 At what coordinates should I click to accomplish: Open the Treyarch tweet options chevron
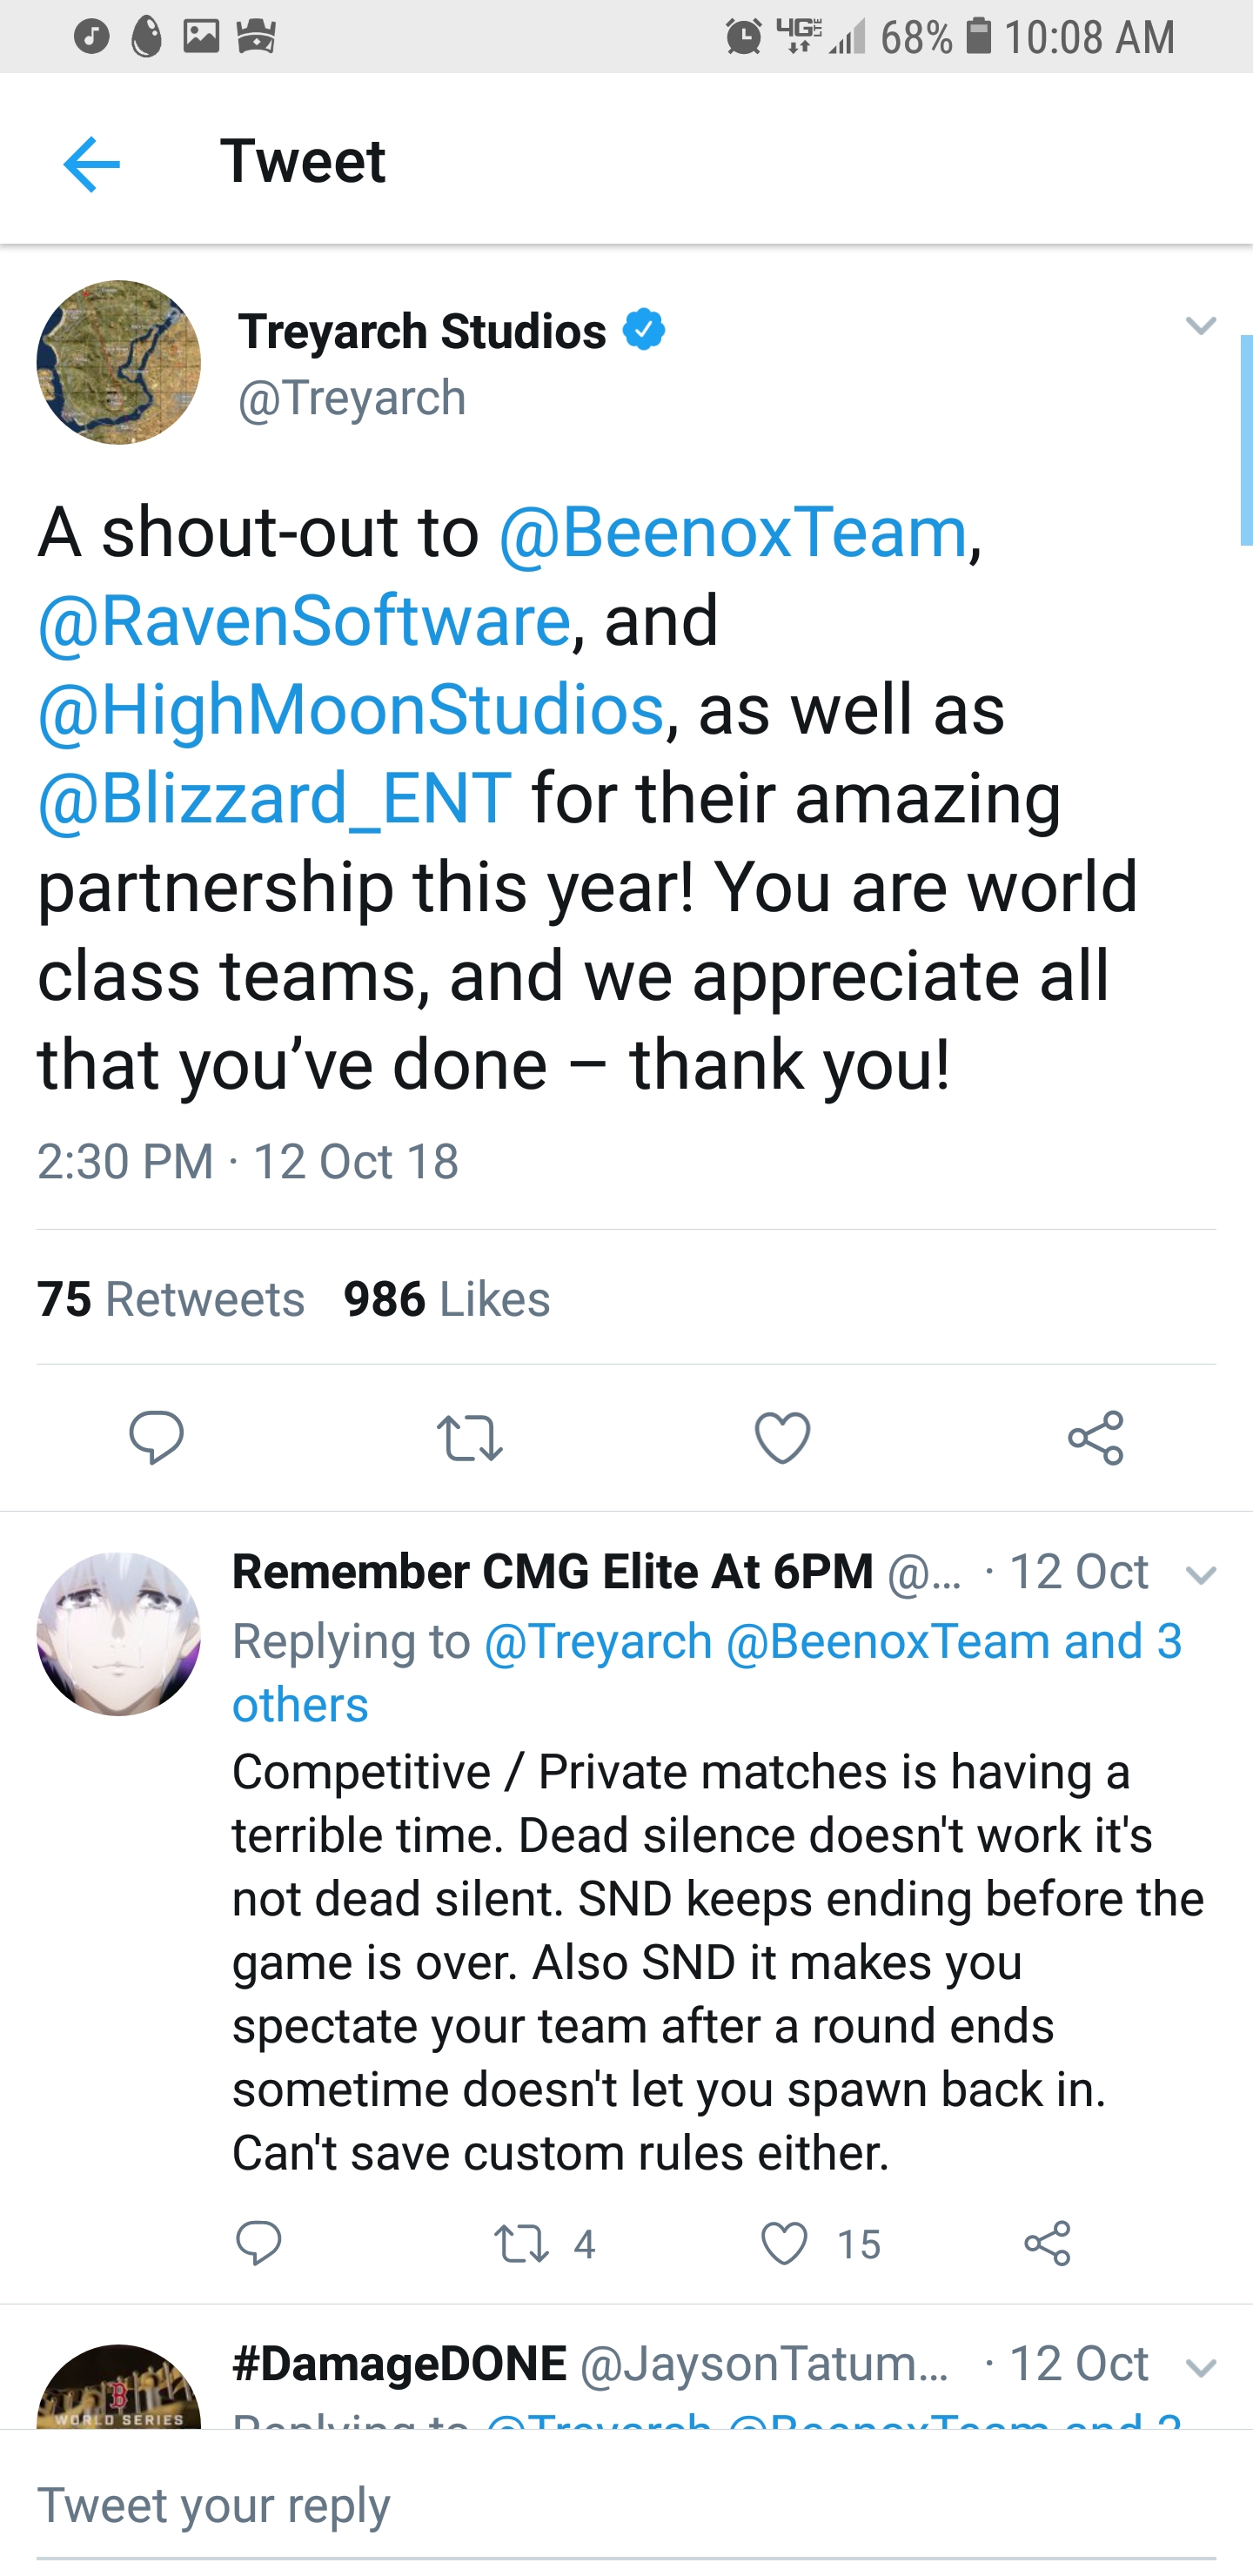(1200, 325)
